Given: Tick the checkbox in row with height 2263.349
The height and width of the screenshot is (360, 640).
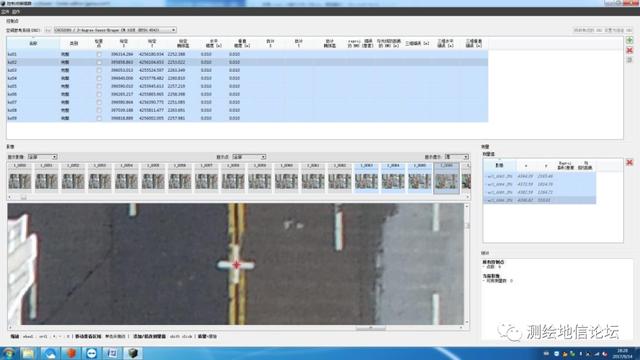Looking at the screenshot, I should click(99, 70).
